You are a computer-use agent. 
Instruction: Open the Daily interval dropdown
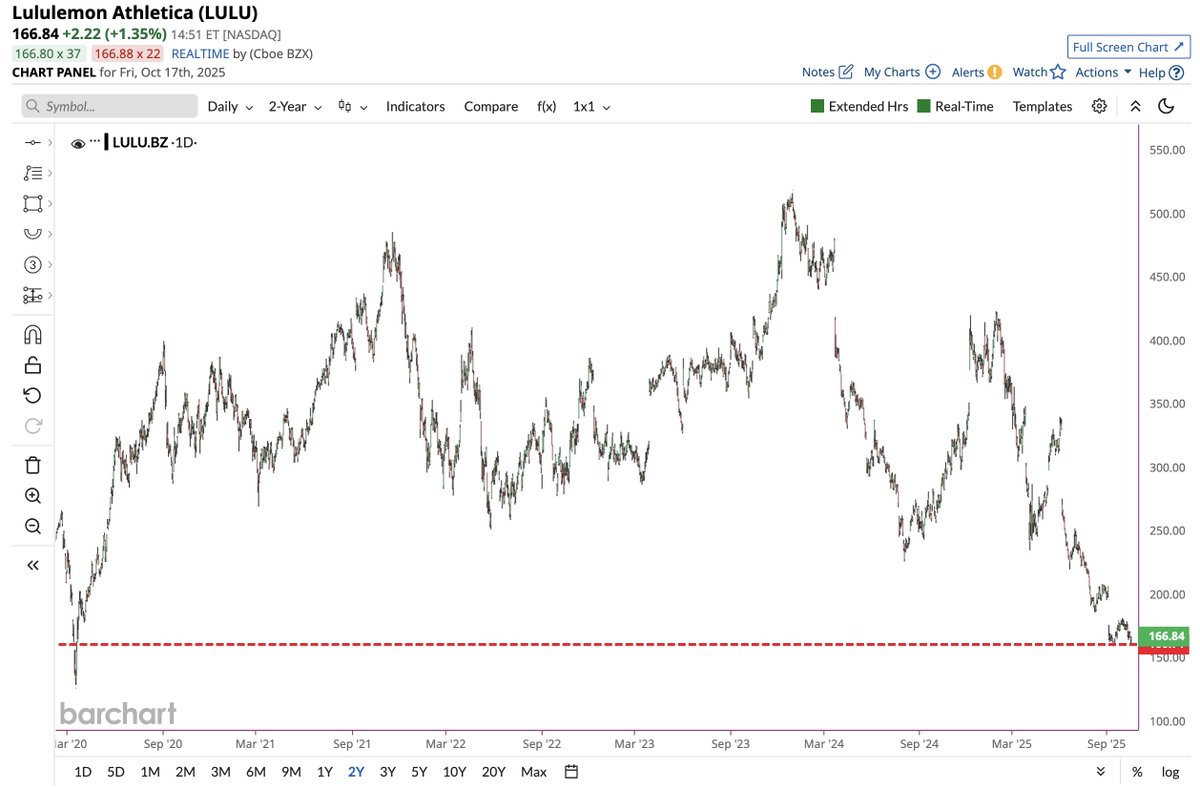click(228, 106)
